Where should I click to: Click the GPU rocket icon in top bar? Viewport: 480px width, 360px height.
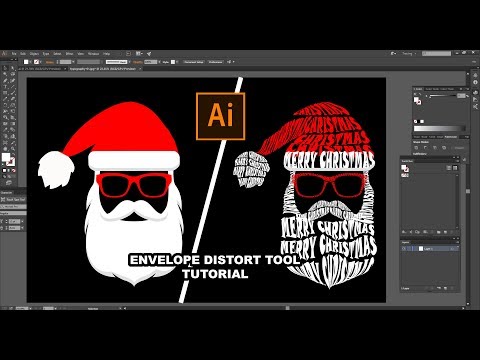coord(149,54)
